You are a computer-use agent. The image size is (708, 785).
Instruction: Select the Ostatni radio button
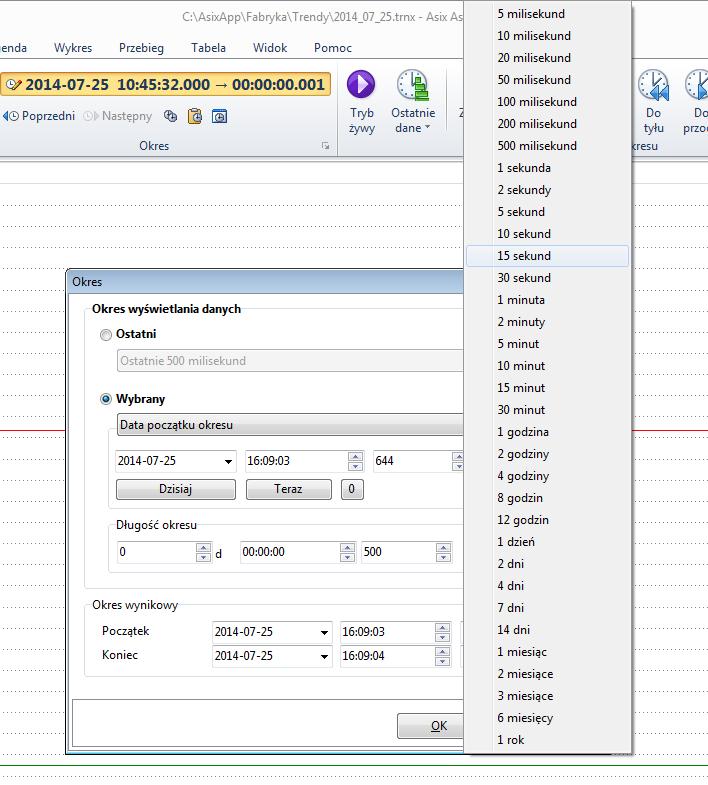click(x=106, y=334)
